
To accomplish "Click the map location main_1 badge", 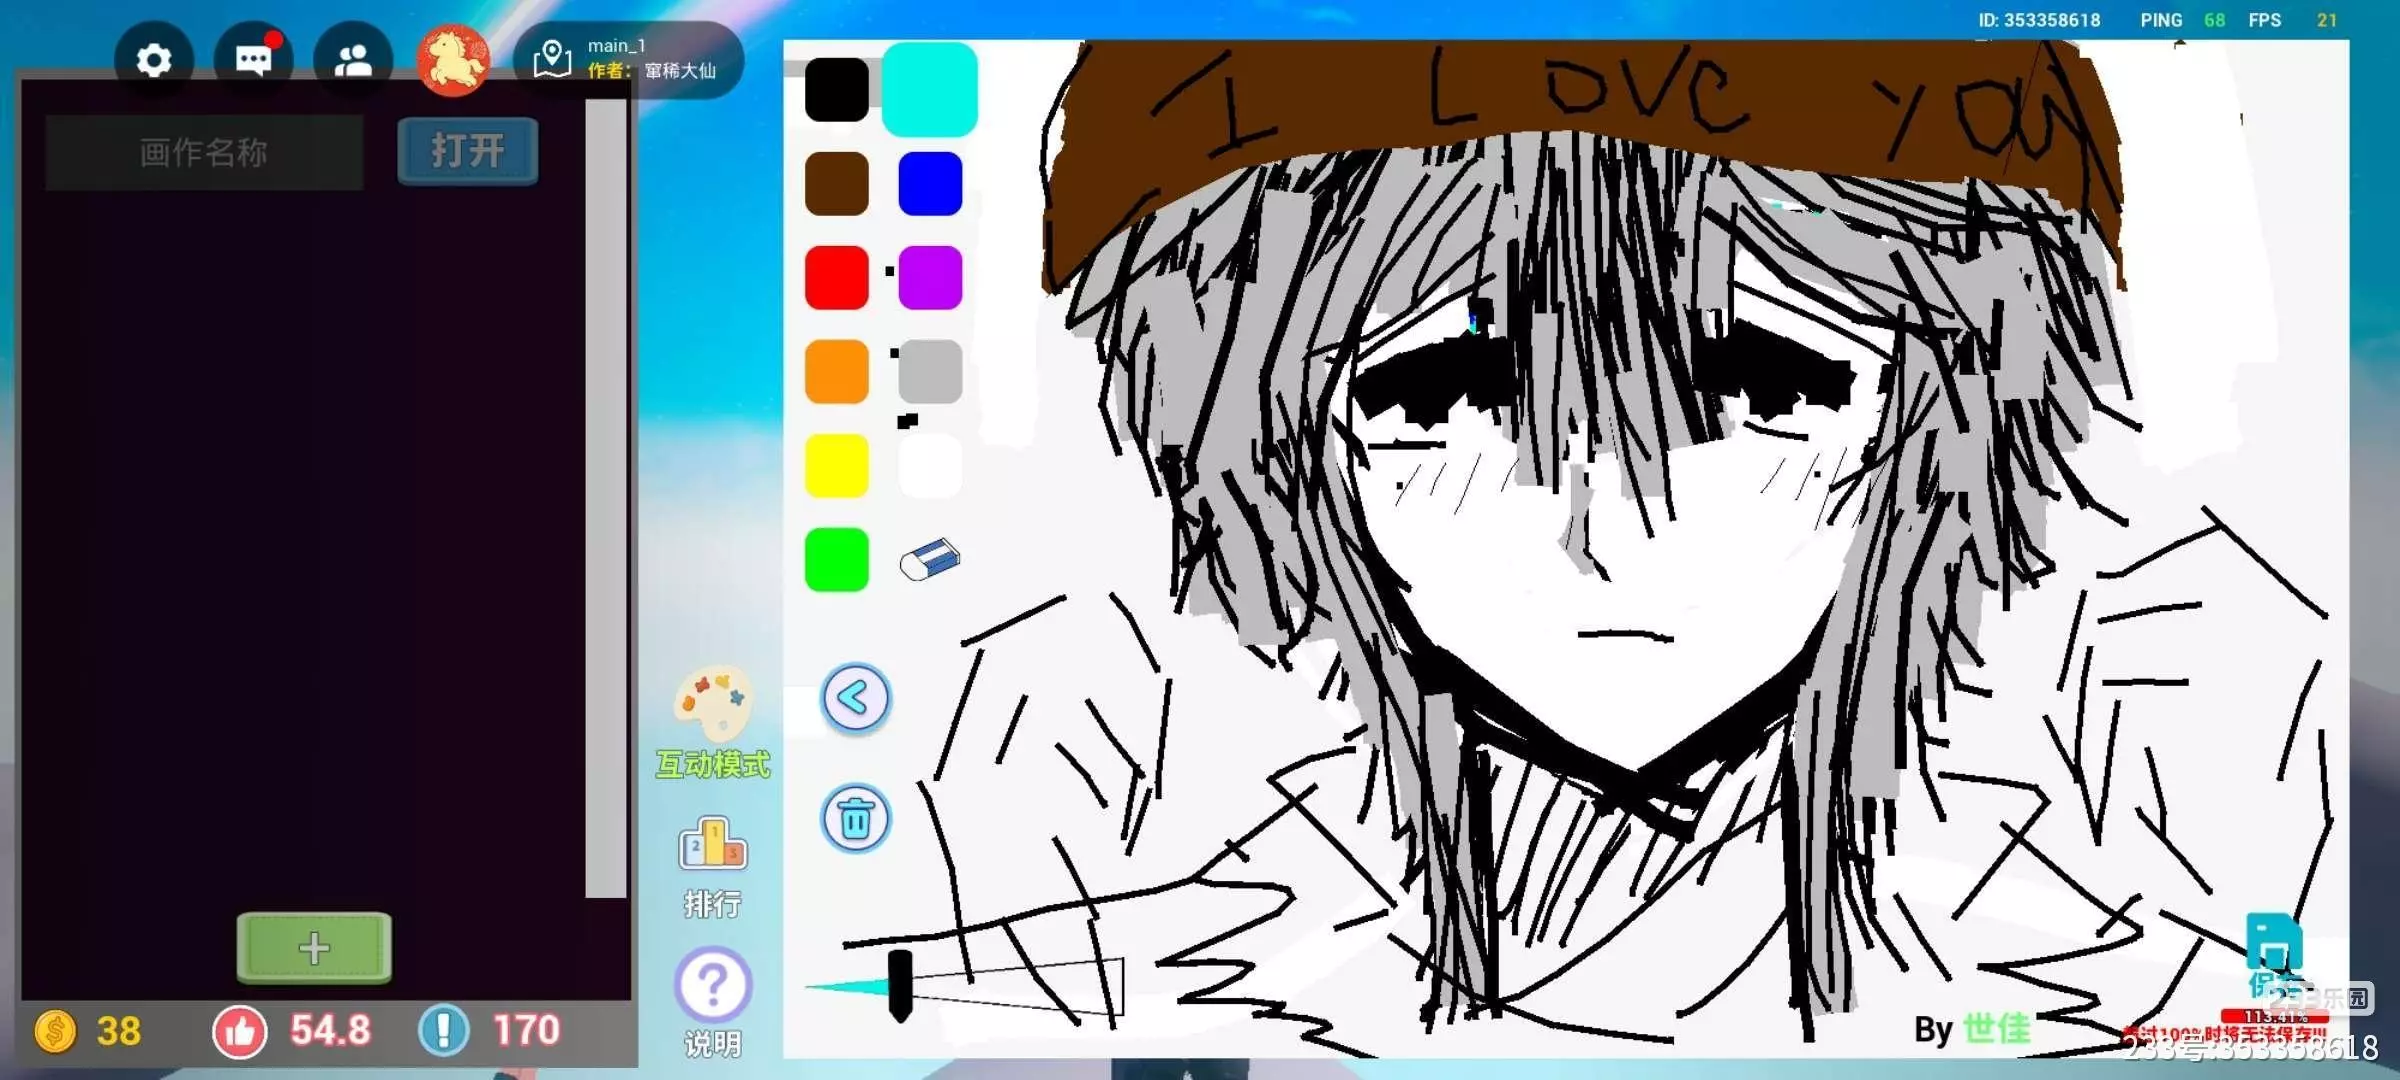I will [628, 59].
